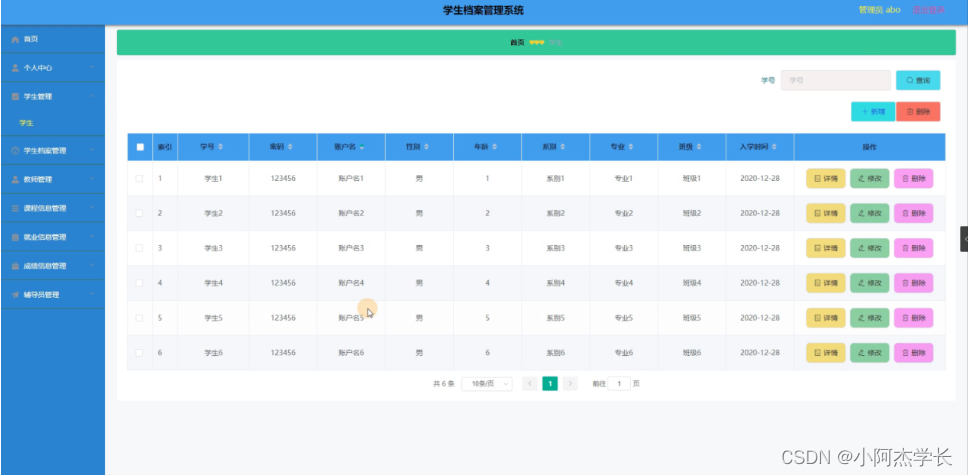Sort the table by 年龄 column
The width and height of the screenshot is (968, 476).
(494, 147)
